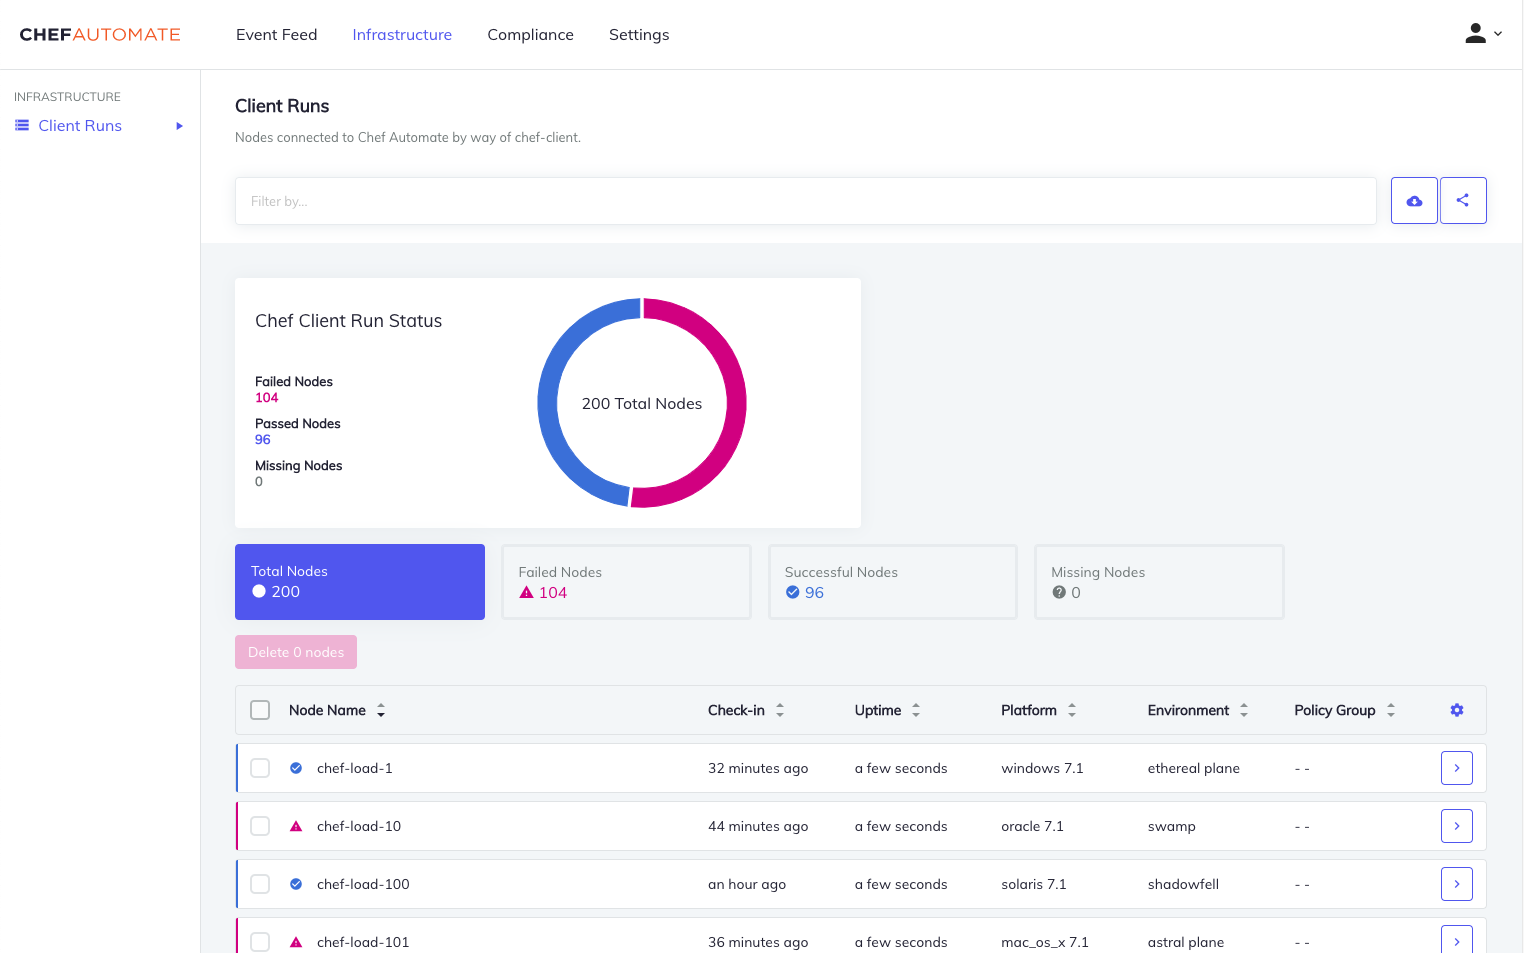Screen dimensions: 1524x953
Task: Select the checkbox for chef-load-1
Action: [x=260, y=767]
